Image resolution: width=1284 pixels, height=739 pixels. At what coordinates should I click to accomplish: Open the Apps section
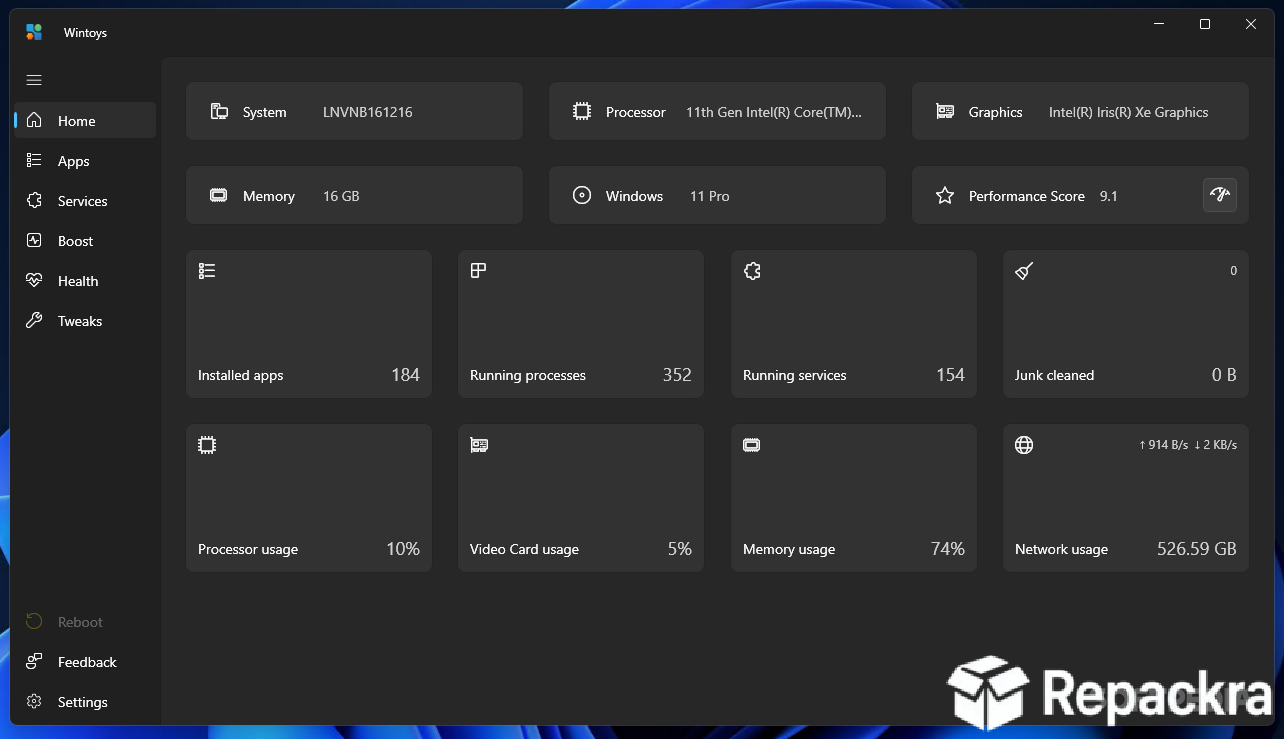(85, 160)
